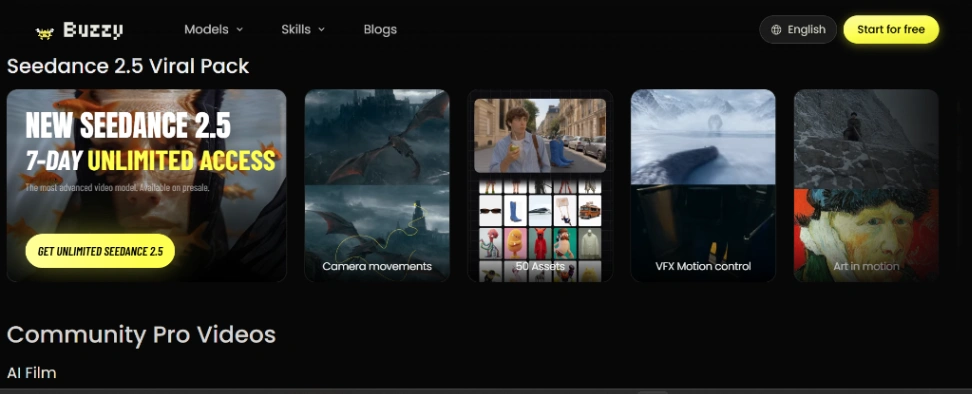This screenshot has height=394, width=972.
Task: Open the VFX Motion control card
Action: coord(703,185)
